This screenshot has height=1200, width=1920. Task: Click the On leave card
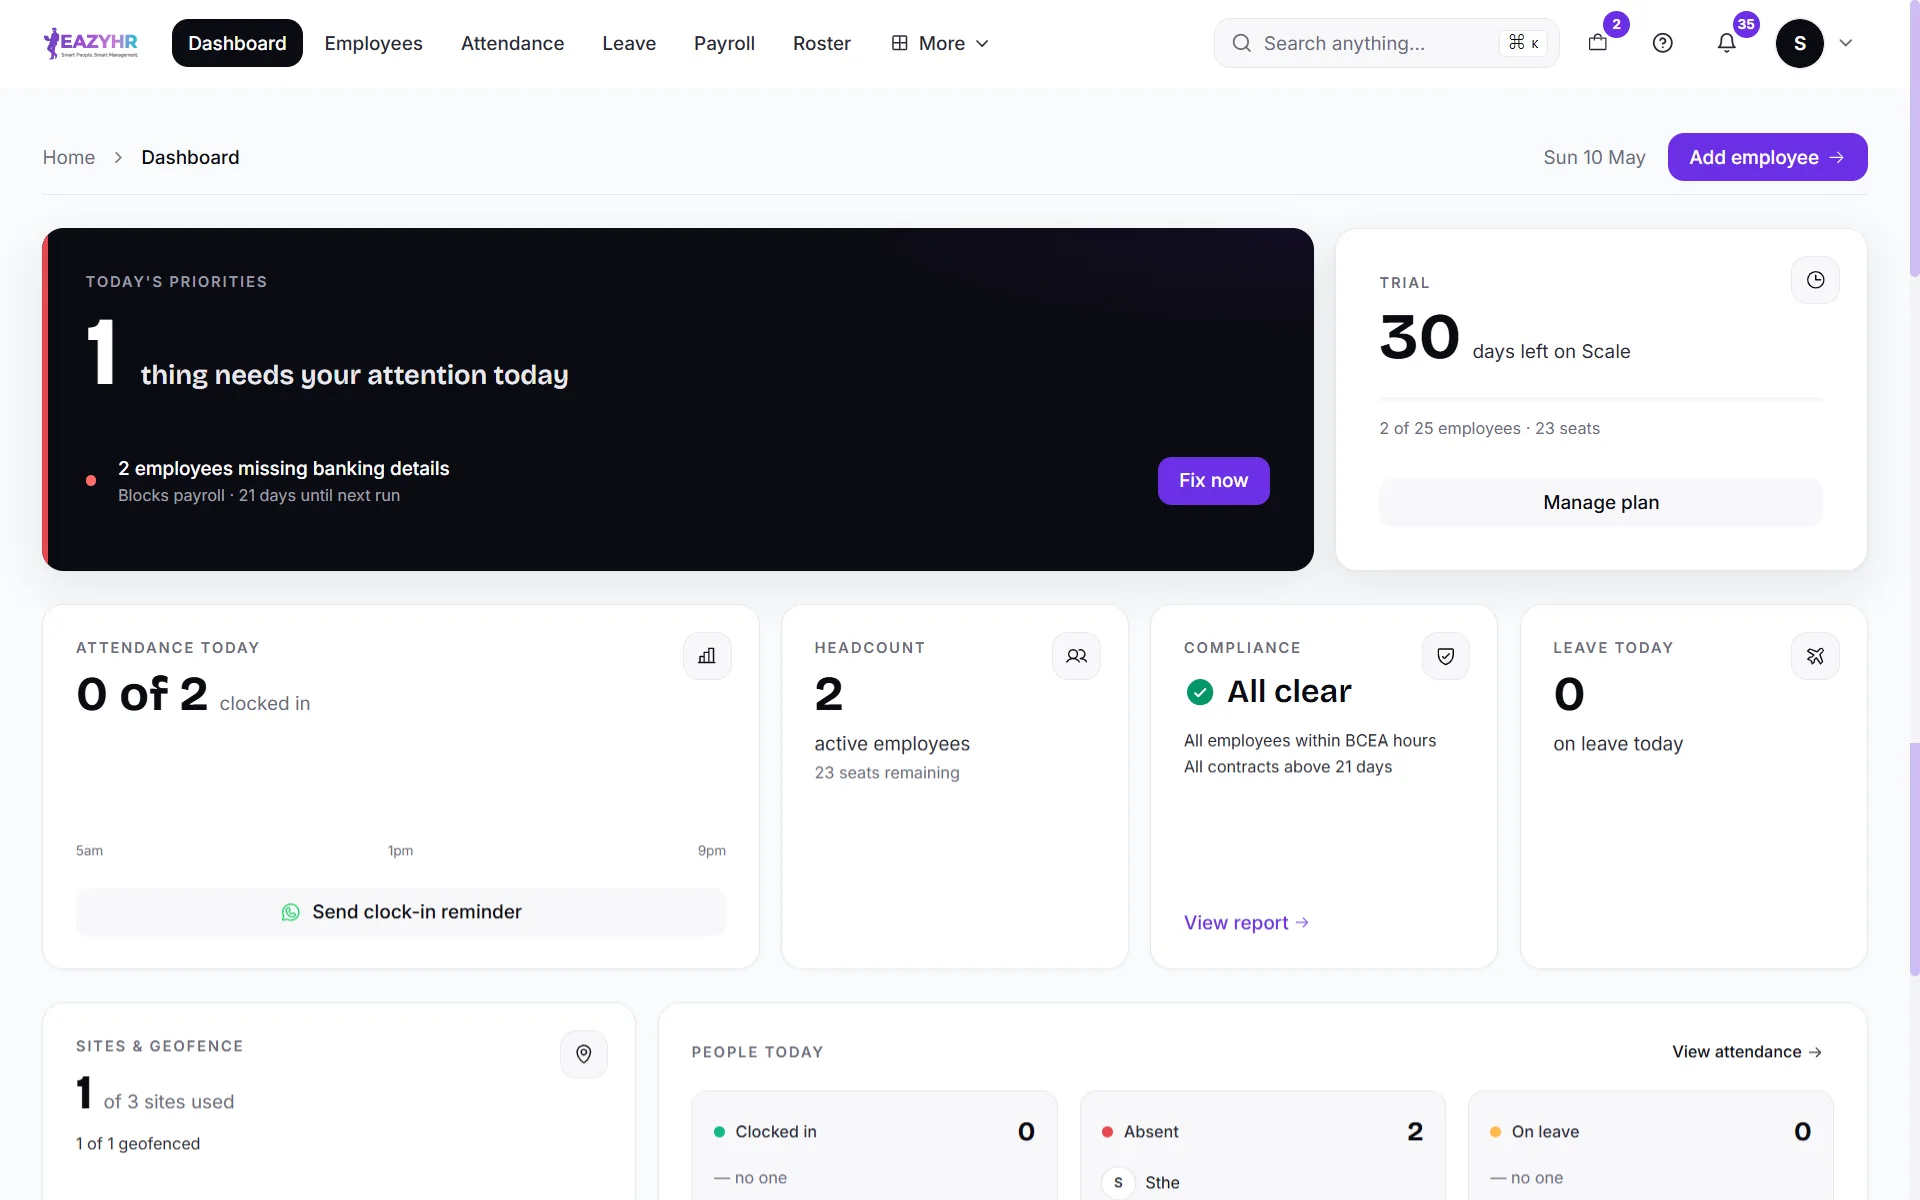(x=1650, y=1146)
